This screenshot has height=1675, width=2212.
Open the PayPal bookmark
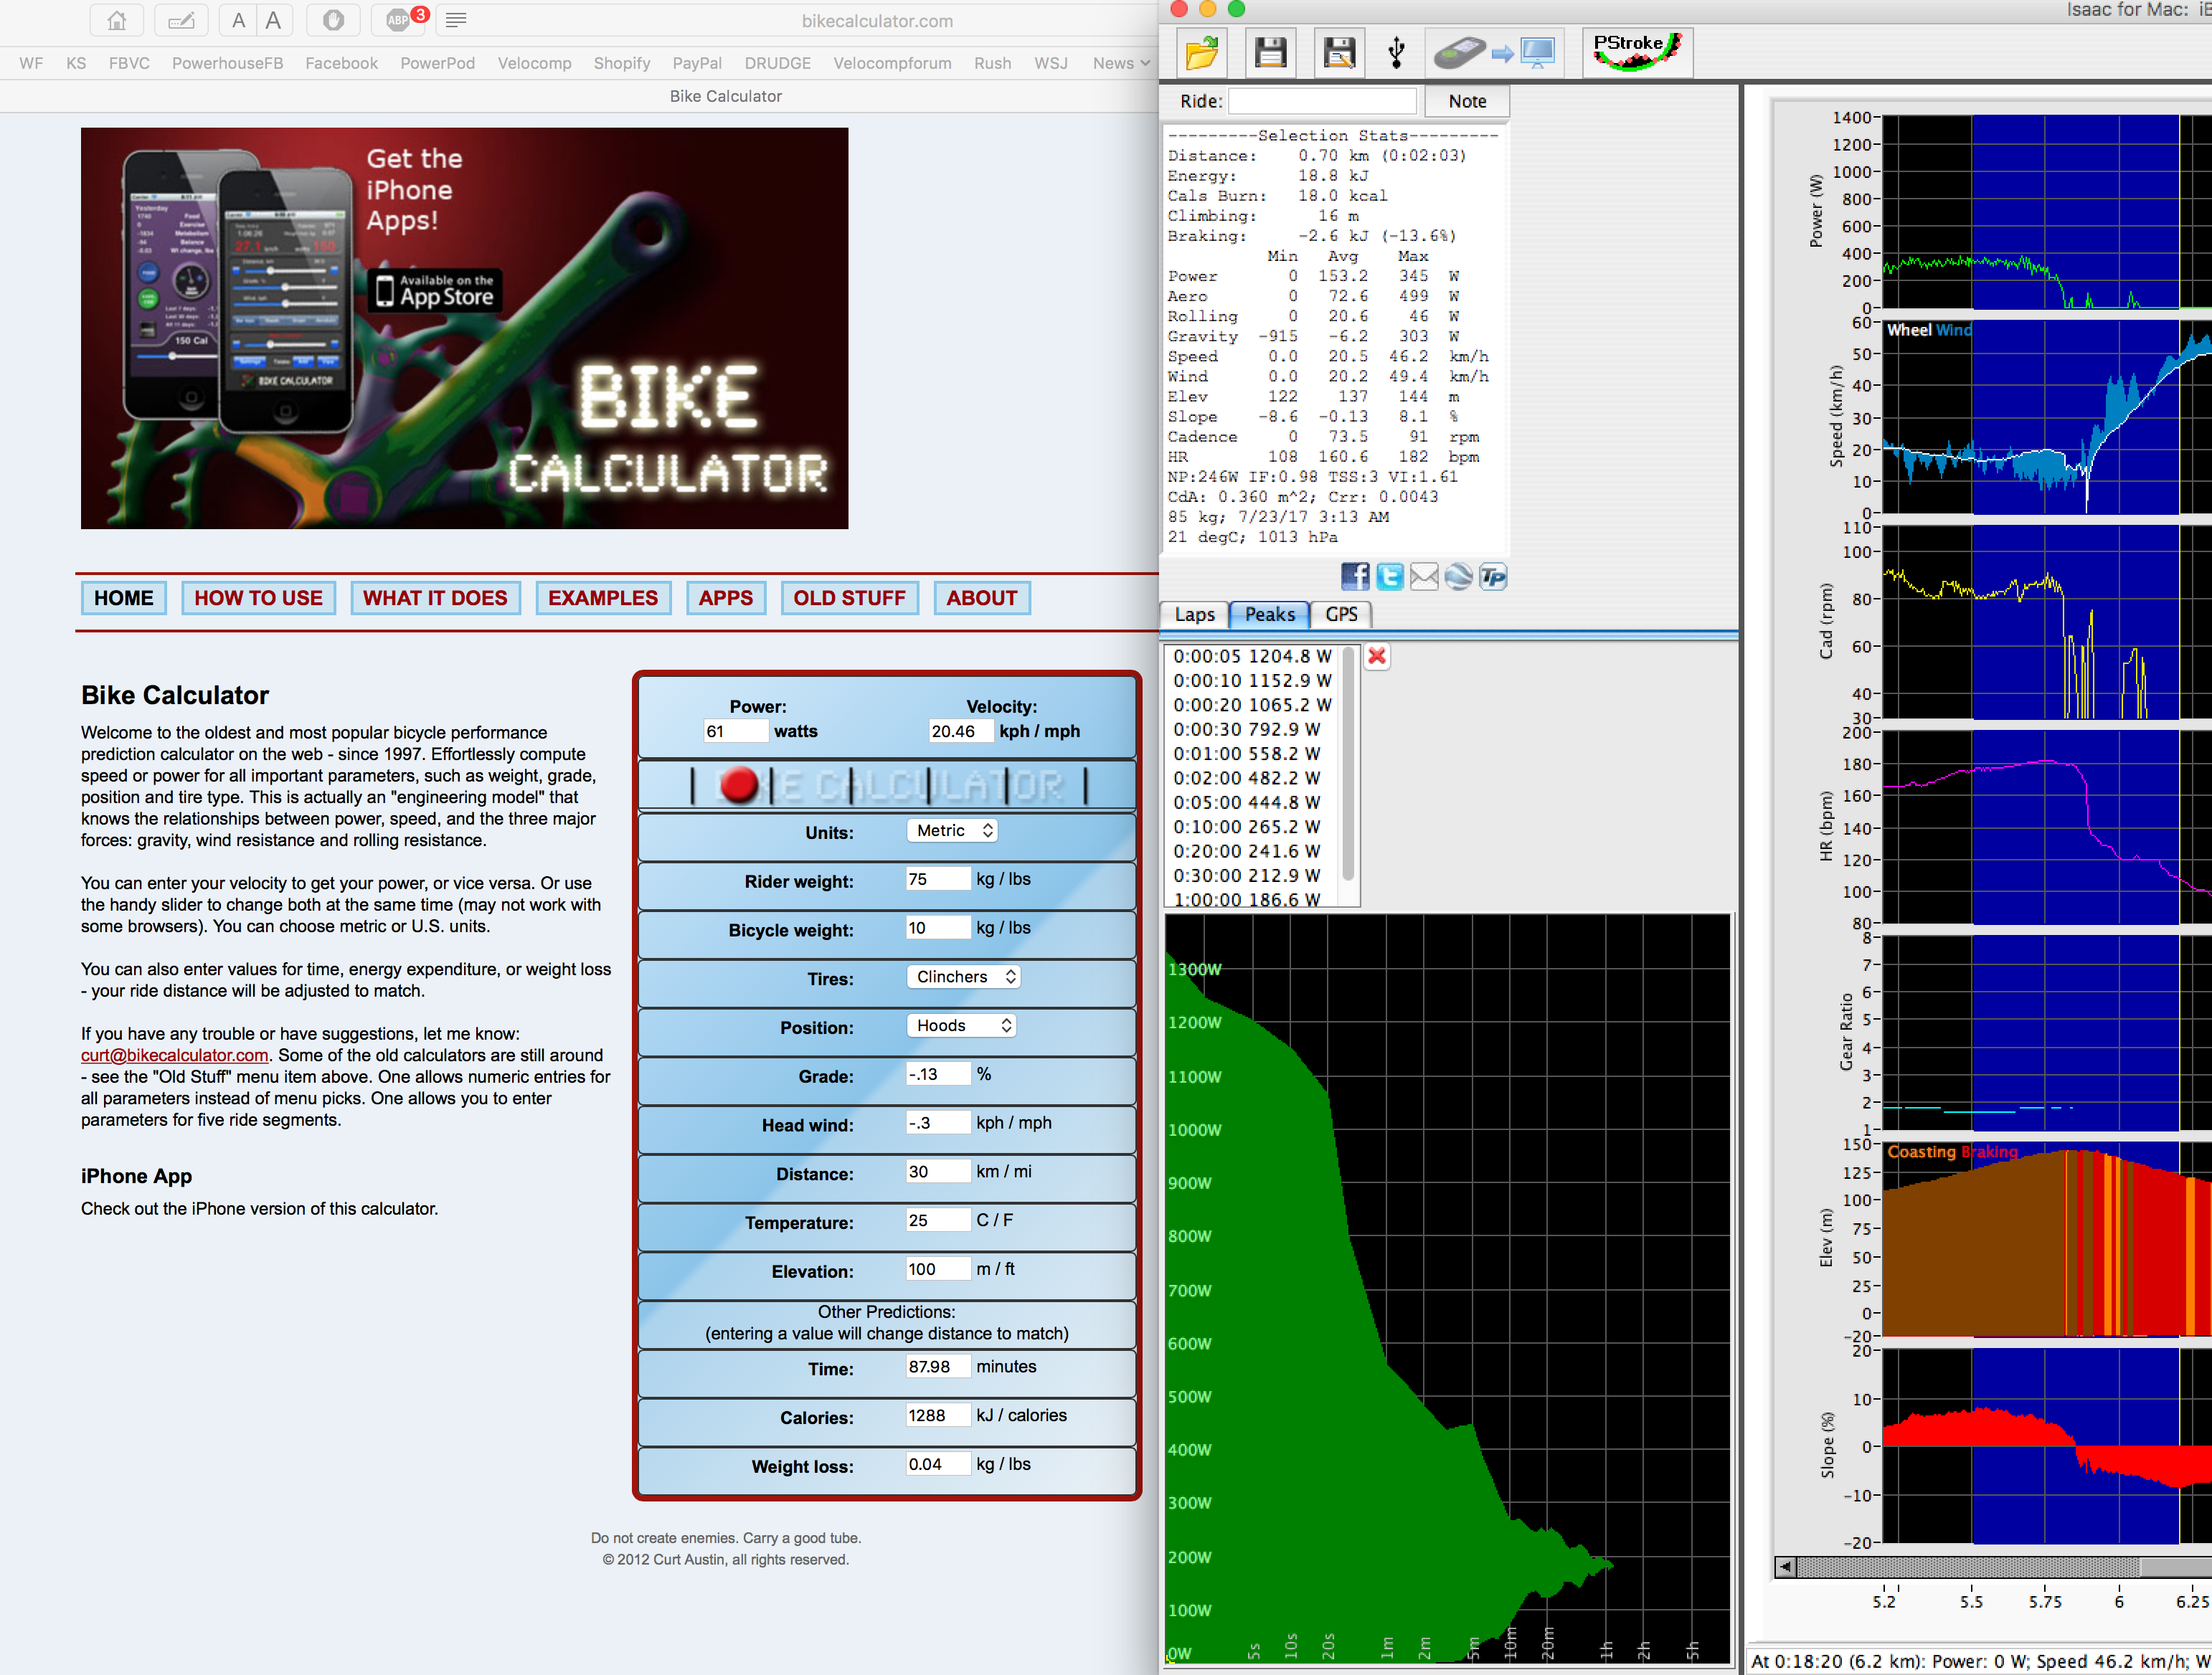click(697, 63)
